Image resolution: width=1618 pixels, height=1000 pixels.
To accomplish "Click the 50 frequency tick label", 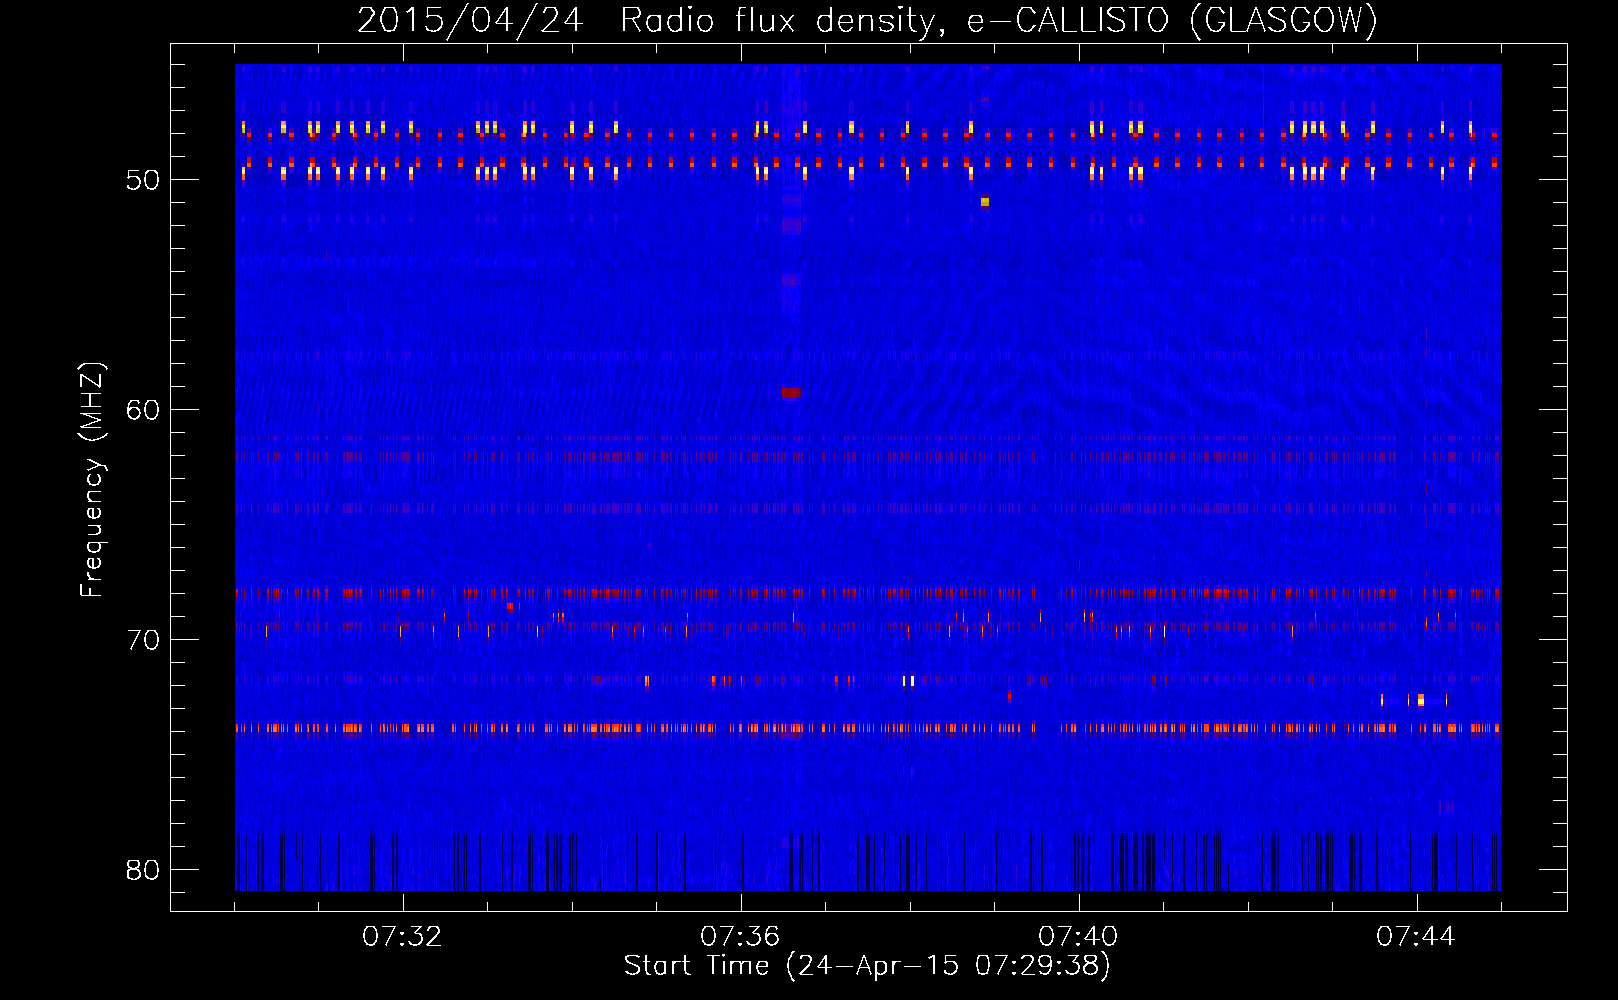I will [143, 180].
